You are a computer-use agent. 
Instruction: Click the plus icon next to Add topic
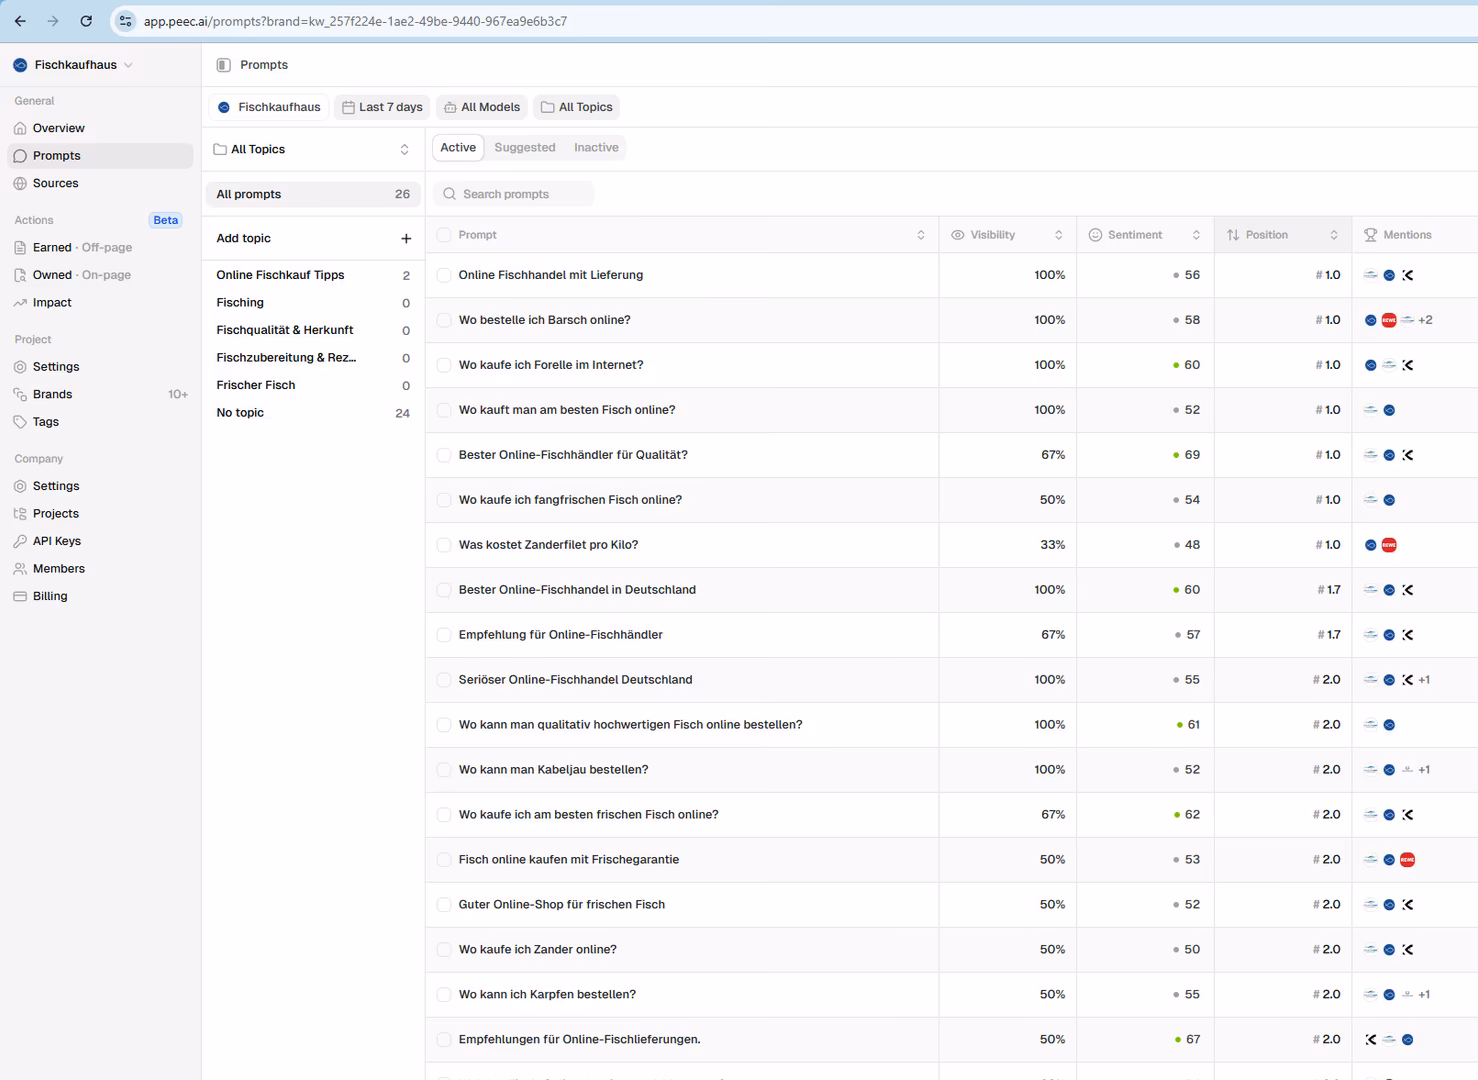[406, 239]
